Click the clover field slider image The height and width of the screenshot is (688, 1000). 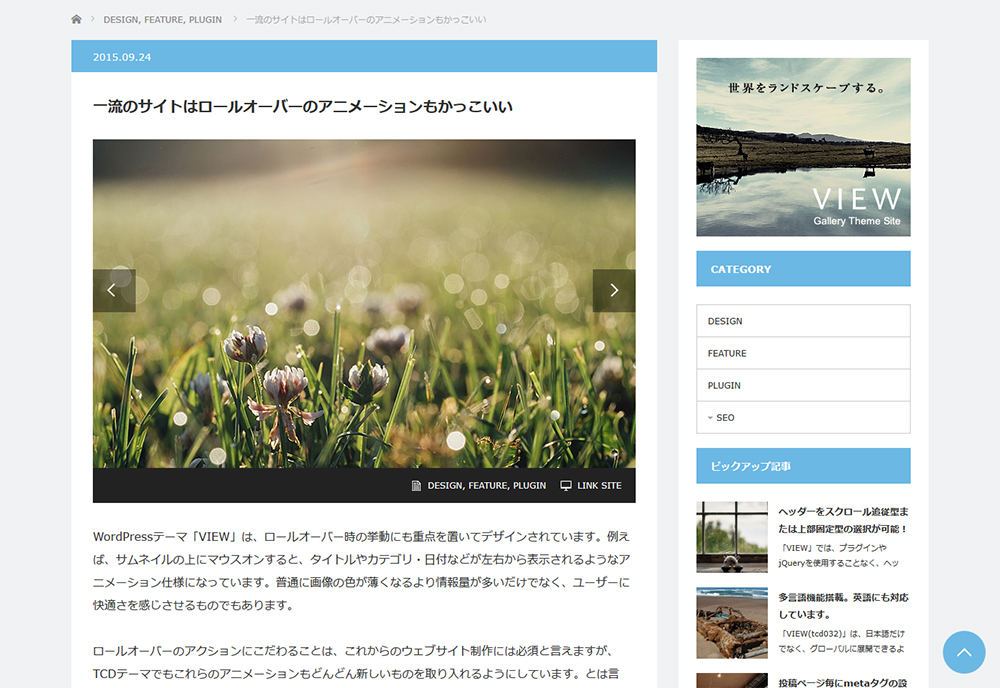[x=364, y=304]
